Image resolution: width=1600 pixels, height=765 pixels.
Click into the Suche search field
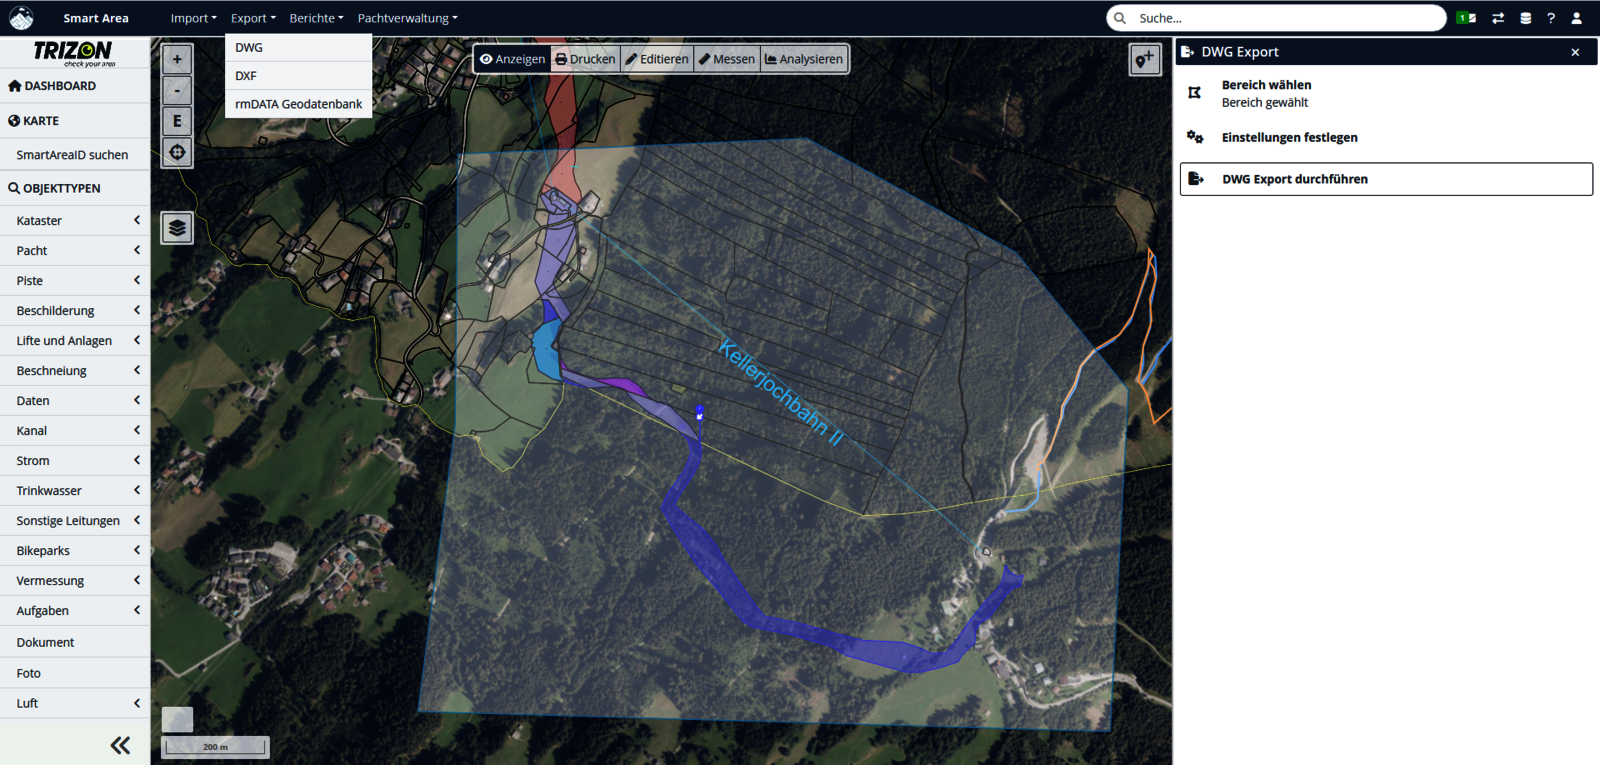tap(1285, 18)
